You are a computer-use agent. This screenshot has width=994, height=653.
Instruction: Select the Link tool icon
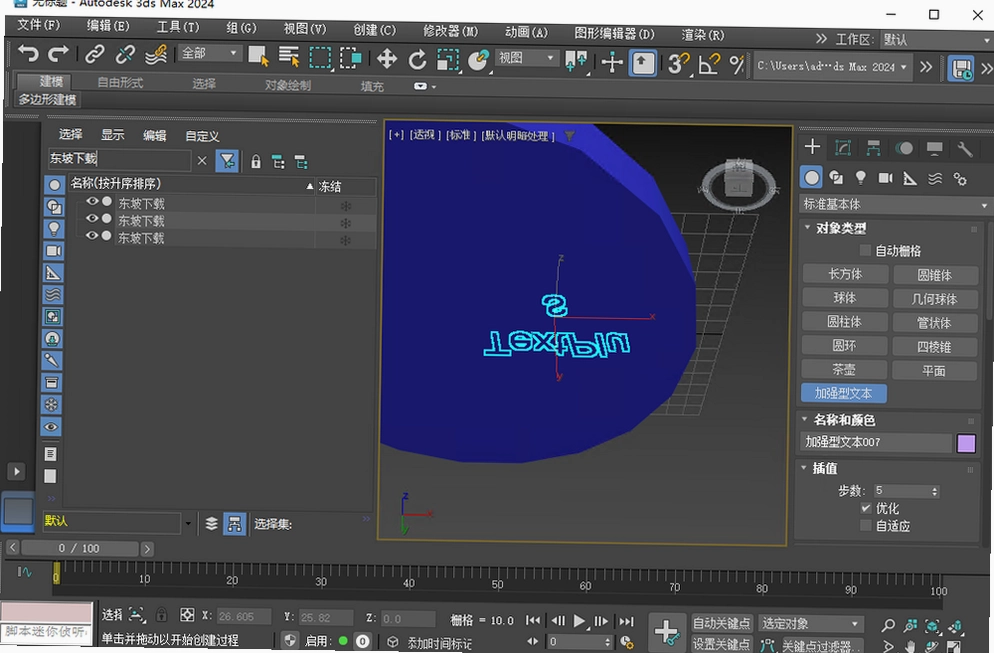95,55
